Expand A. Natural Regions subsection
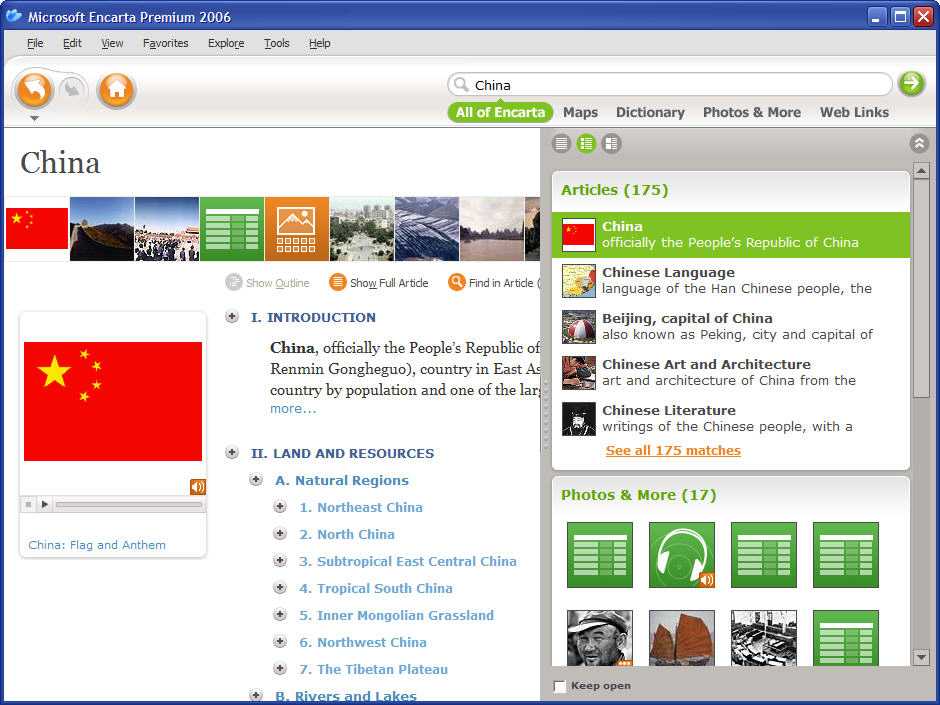This screenshot has width=940, height=705. [x=256, y=480]
